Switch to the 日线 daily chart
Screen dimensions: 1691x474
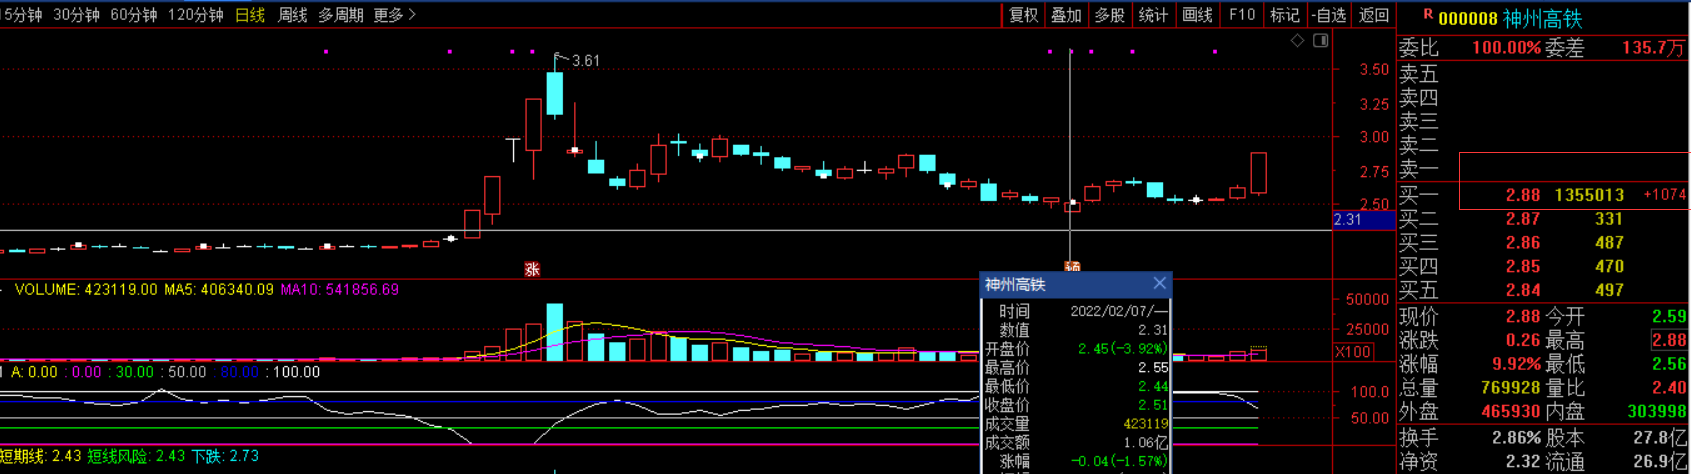coord(249,15)
